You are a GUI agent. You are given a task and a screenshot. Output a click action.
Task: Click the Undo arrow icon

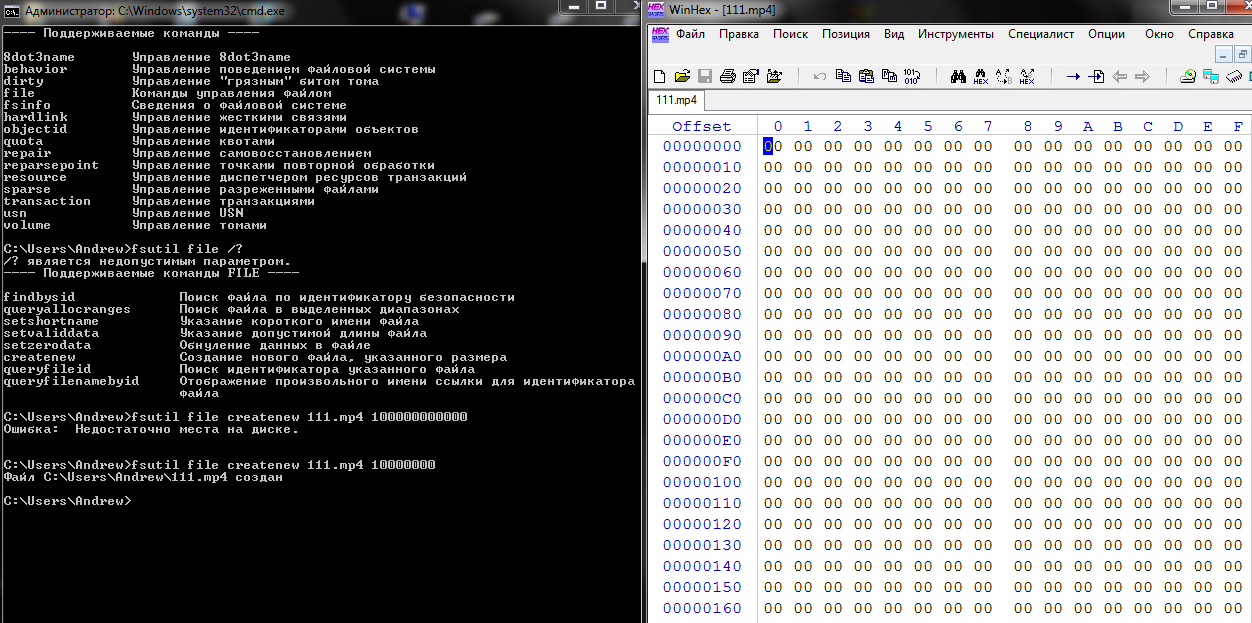click(x=819, y=76)
